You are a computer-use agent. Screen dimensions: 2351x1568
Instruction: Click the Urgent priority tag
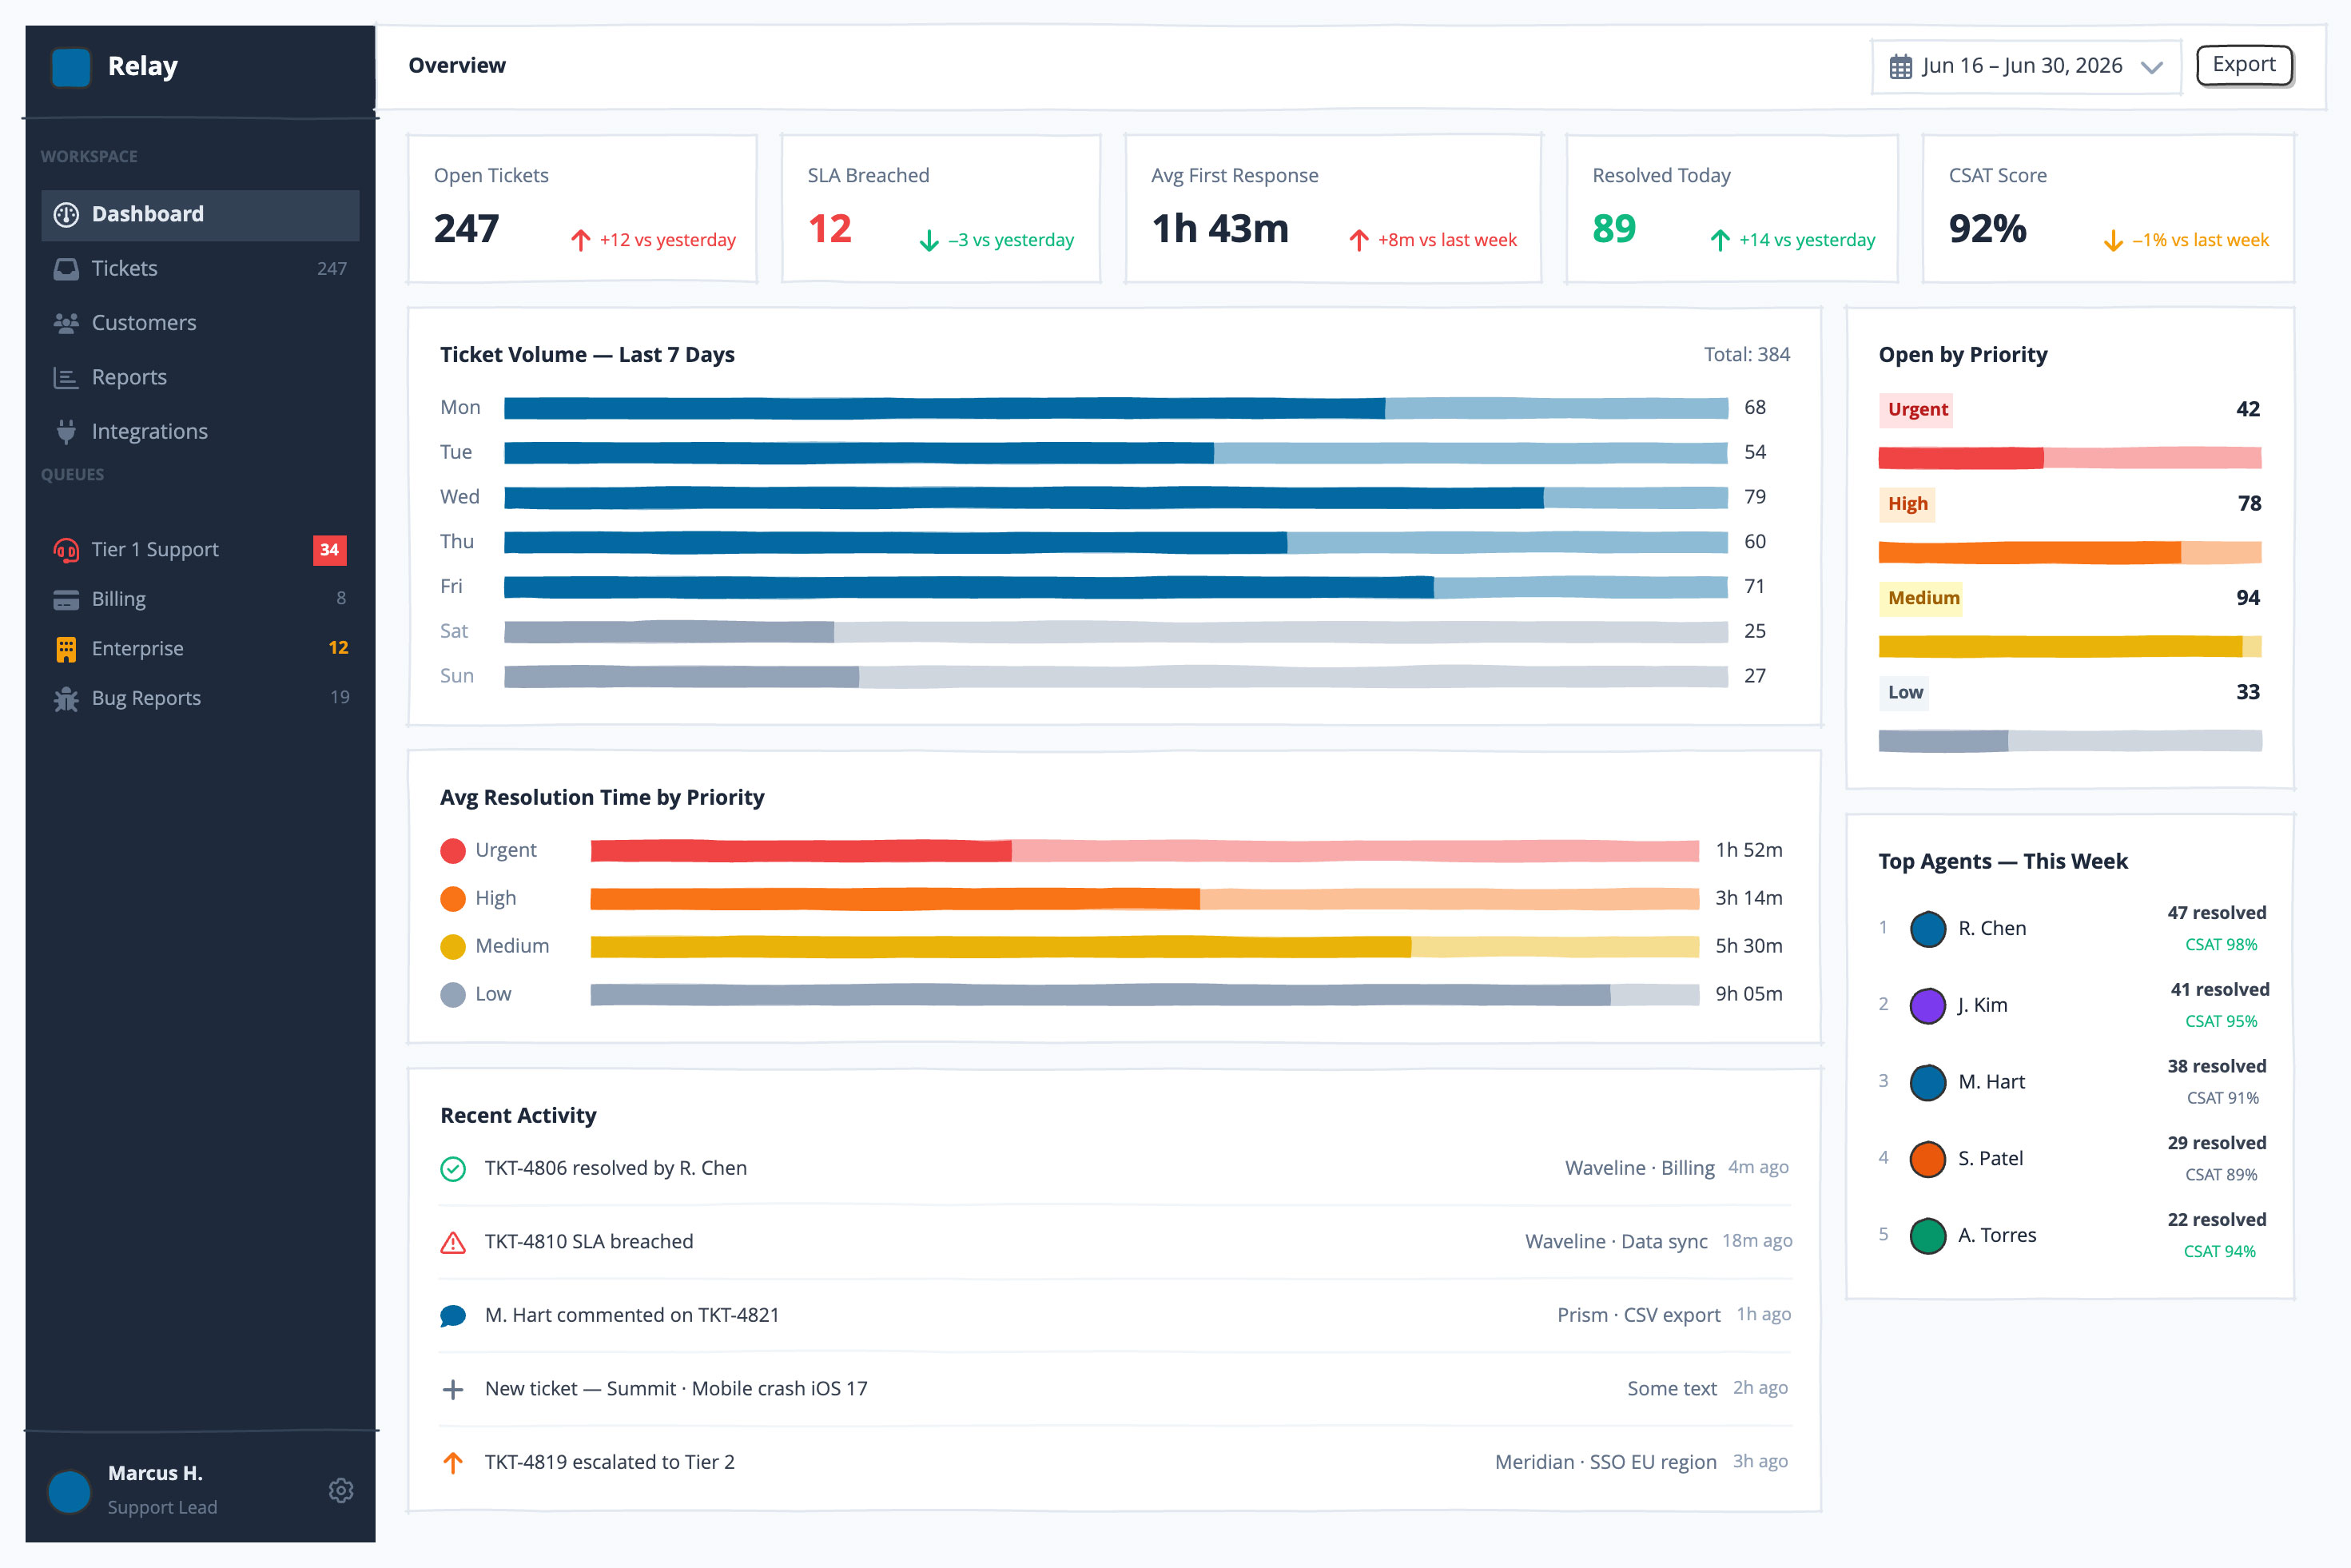(1917, 409)
